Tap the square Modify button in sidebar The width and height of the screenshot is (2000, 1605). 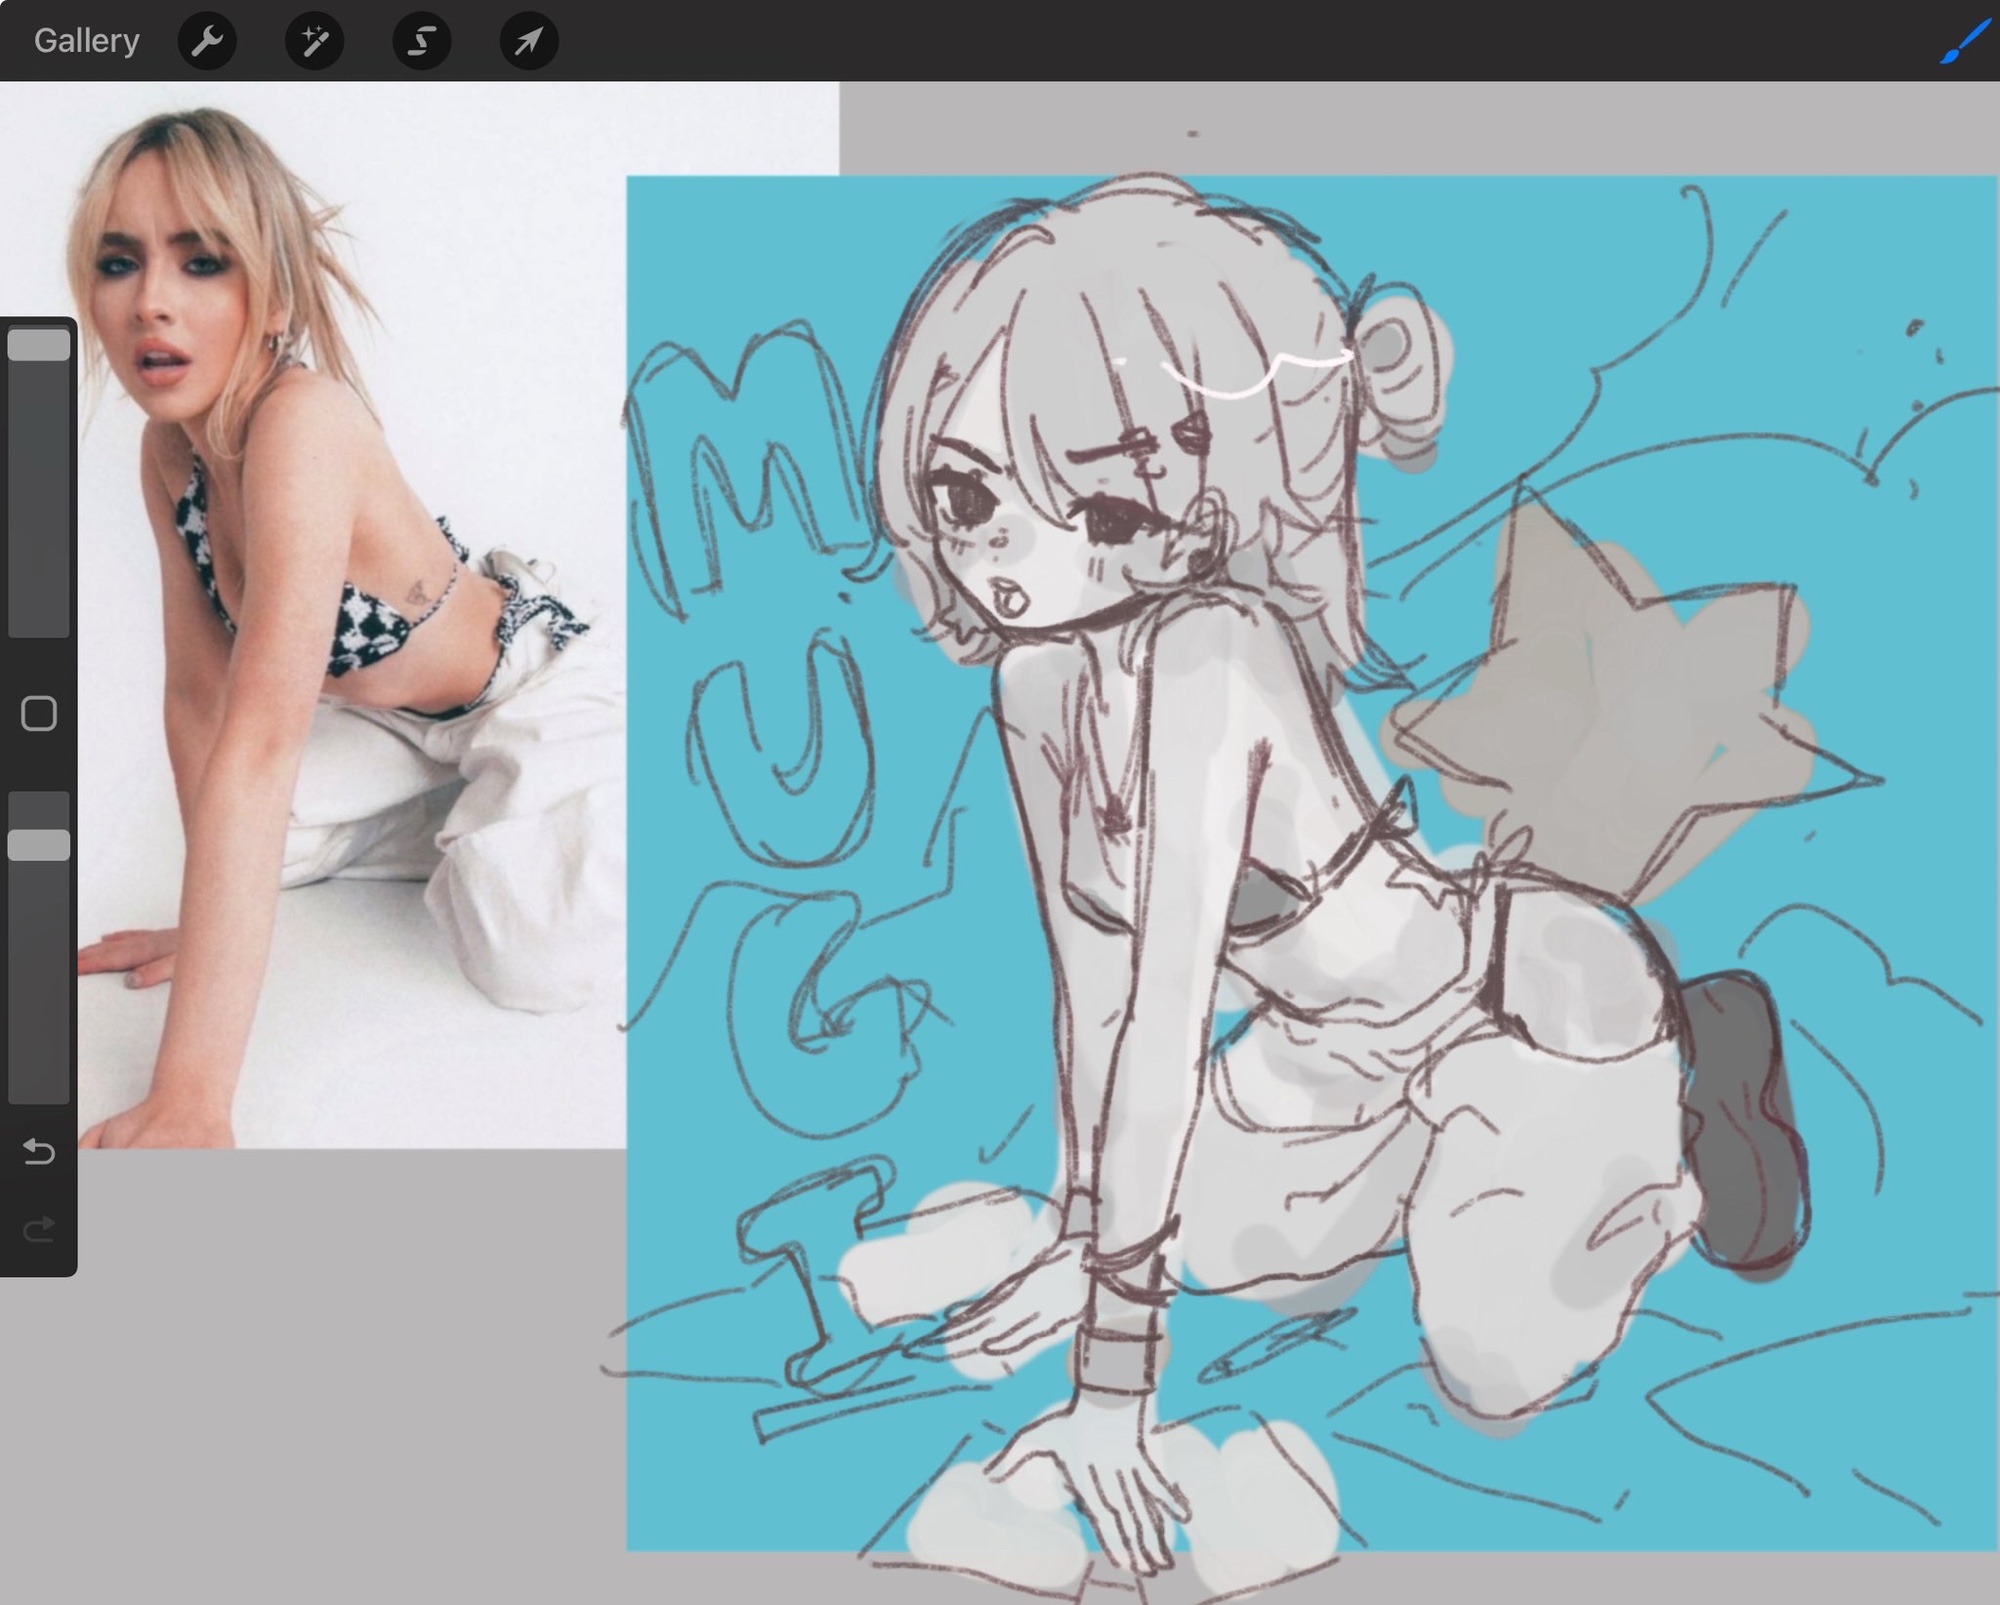(x=39, y=714)
